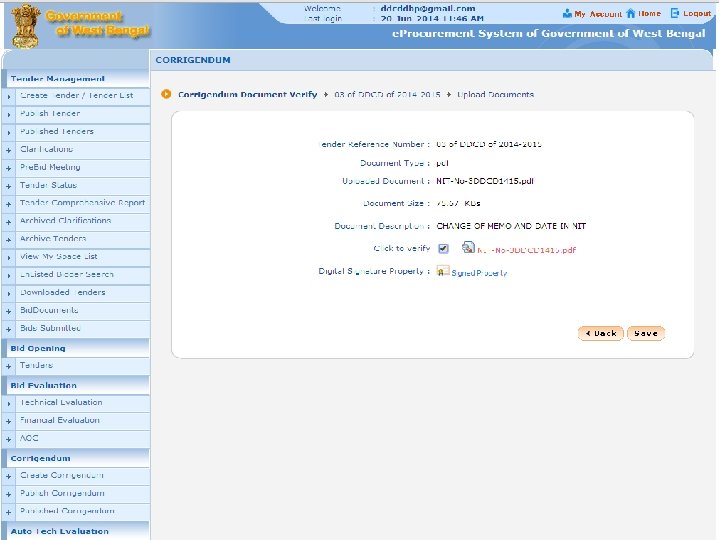Open Tender Comprehensive Report item
This screenshot has height=540, width=720.
coord(83,202)
